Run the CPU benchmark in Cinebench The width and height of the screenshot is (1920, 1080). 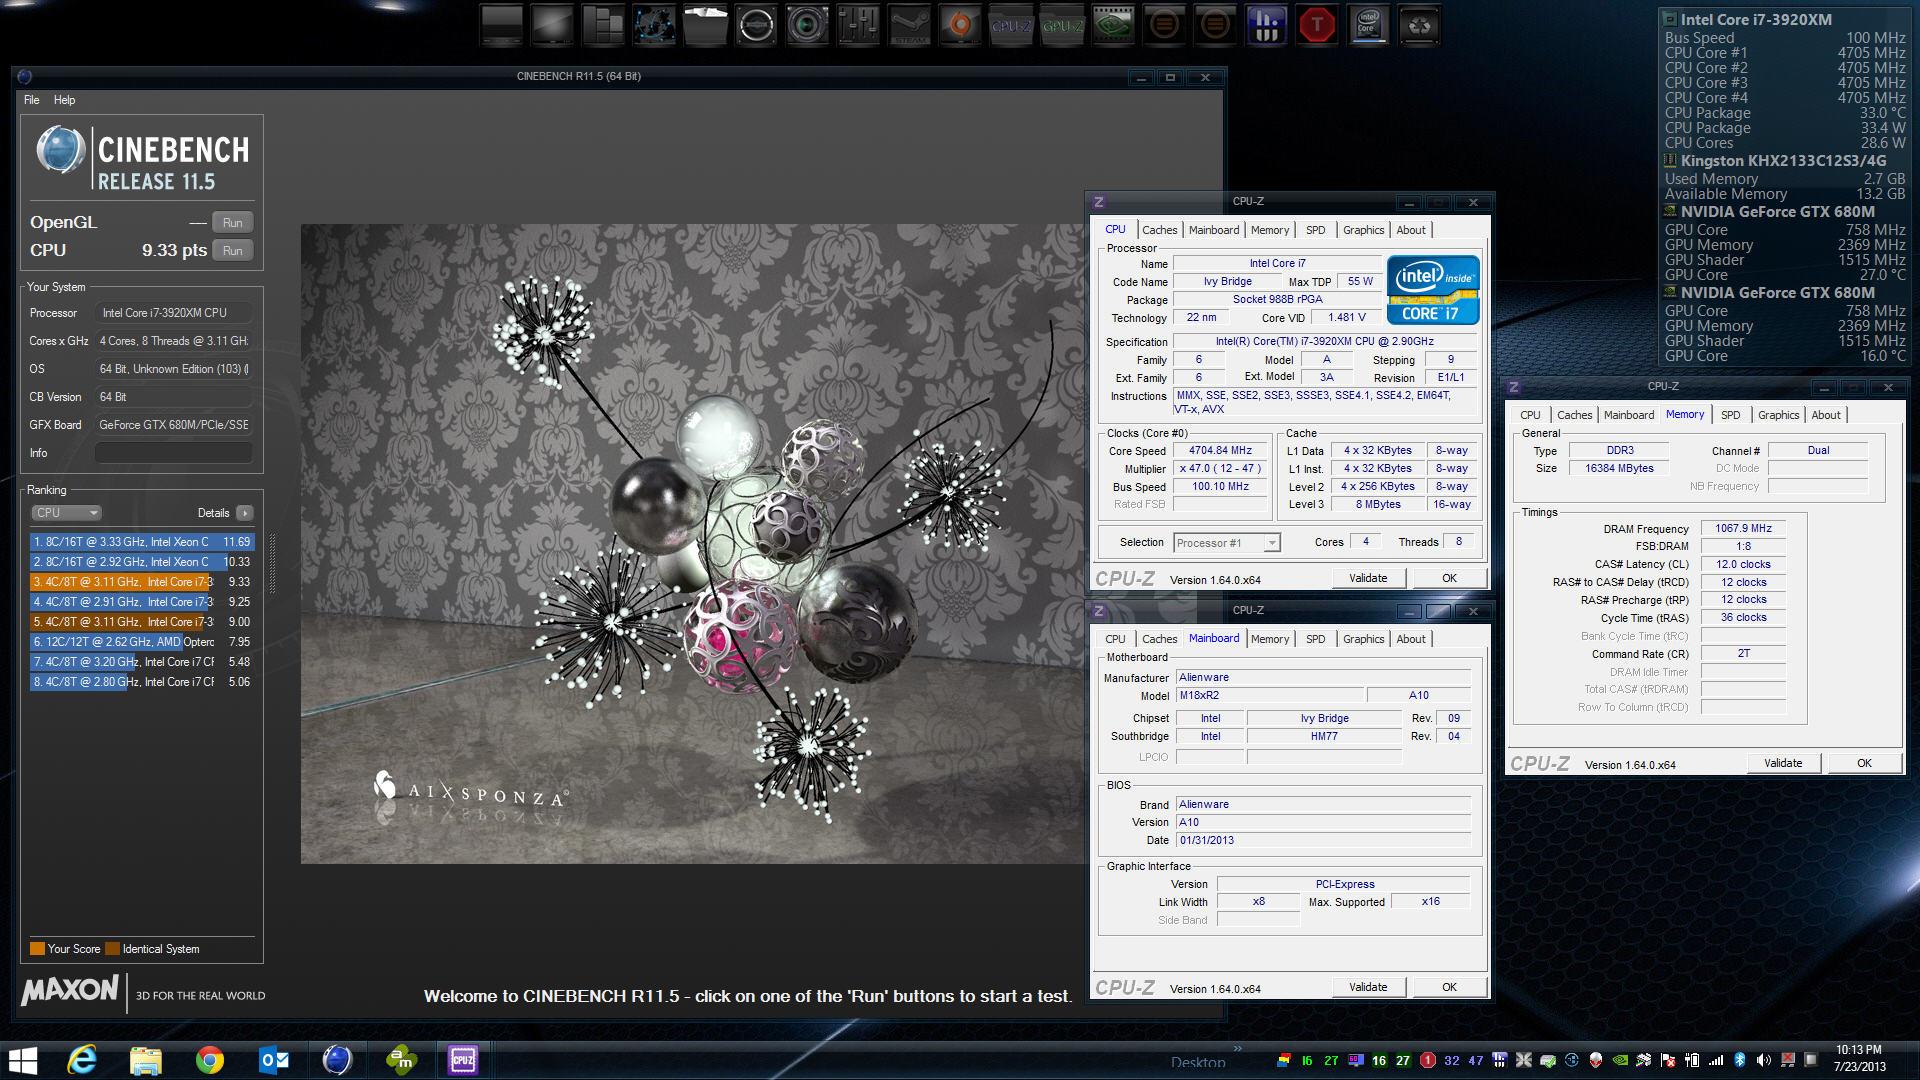tap(232, 251)
